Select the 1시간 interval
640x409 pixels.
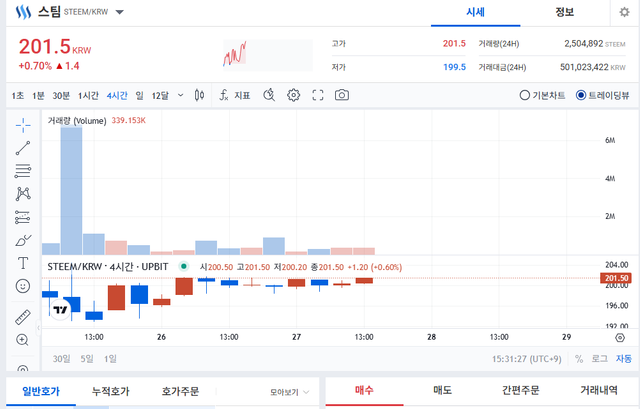[88, 96]
